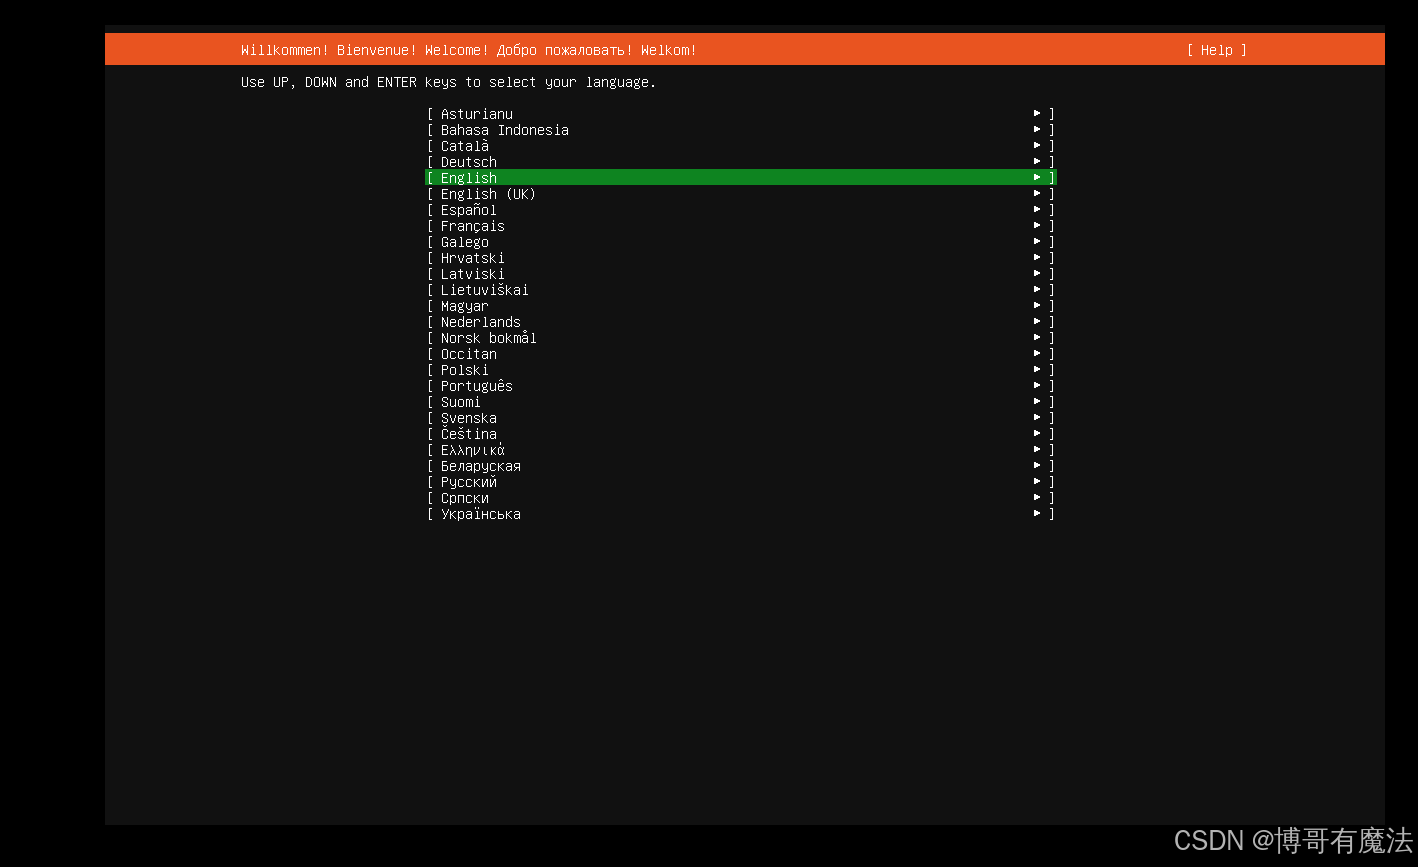Open the Help menu in the top bar
The height and width of the screenshot is (867, 1418).
pos(1216,50)
